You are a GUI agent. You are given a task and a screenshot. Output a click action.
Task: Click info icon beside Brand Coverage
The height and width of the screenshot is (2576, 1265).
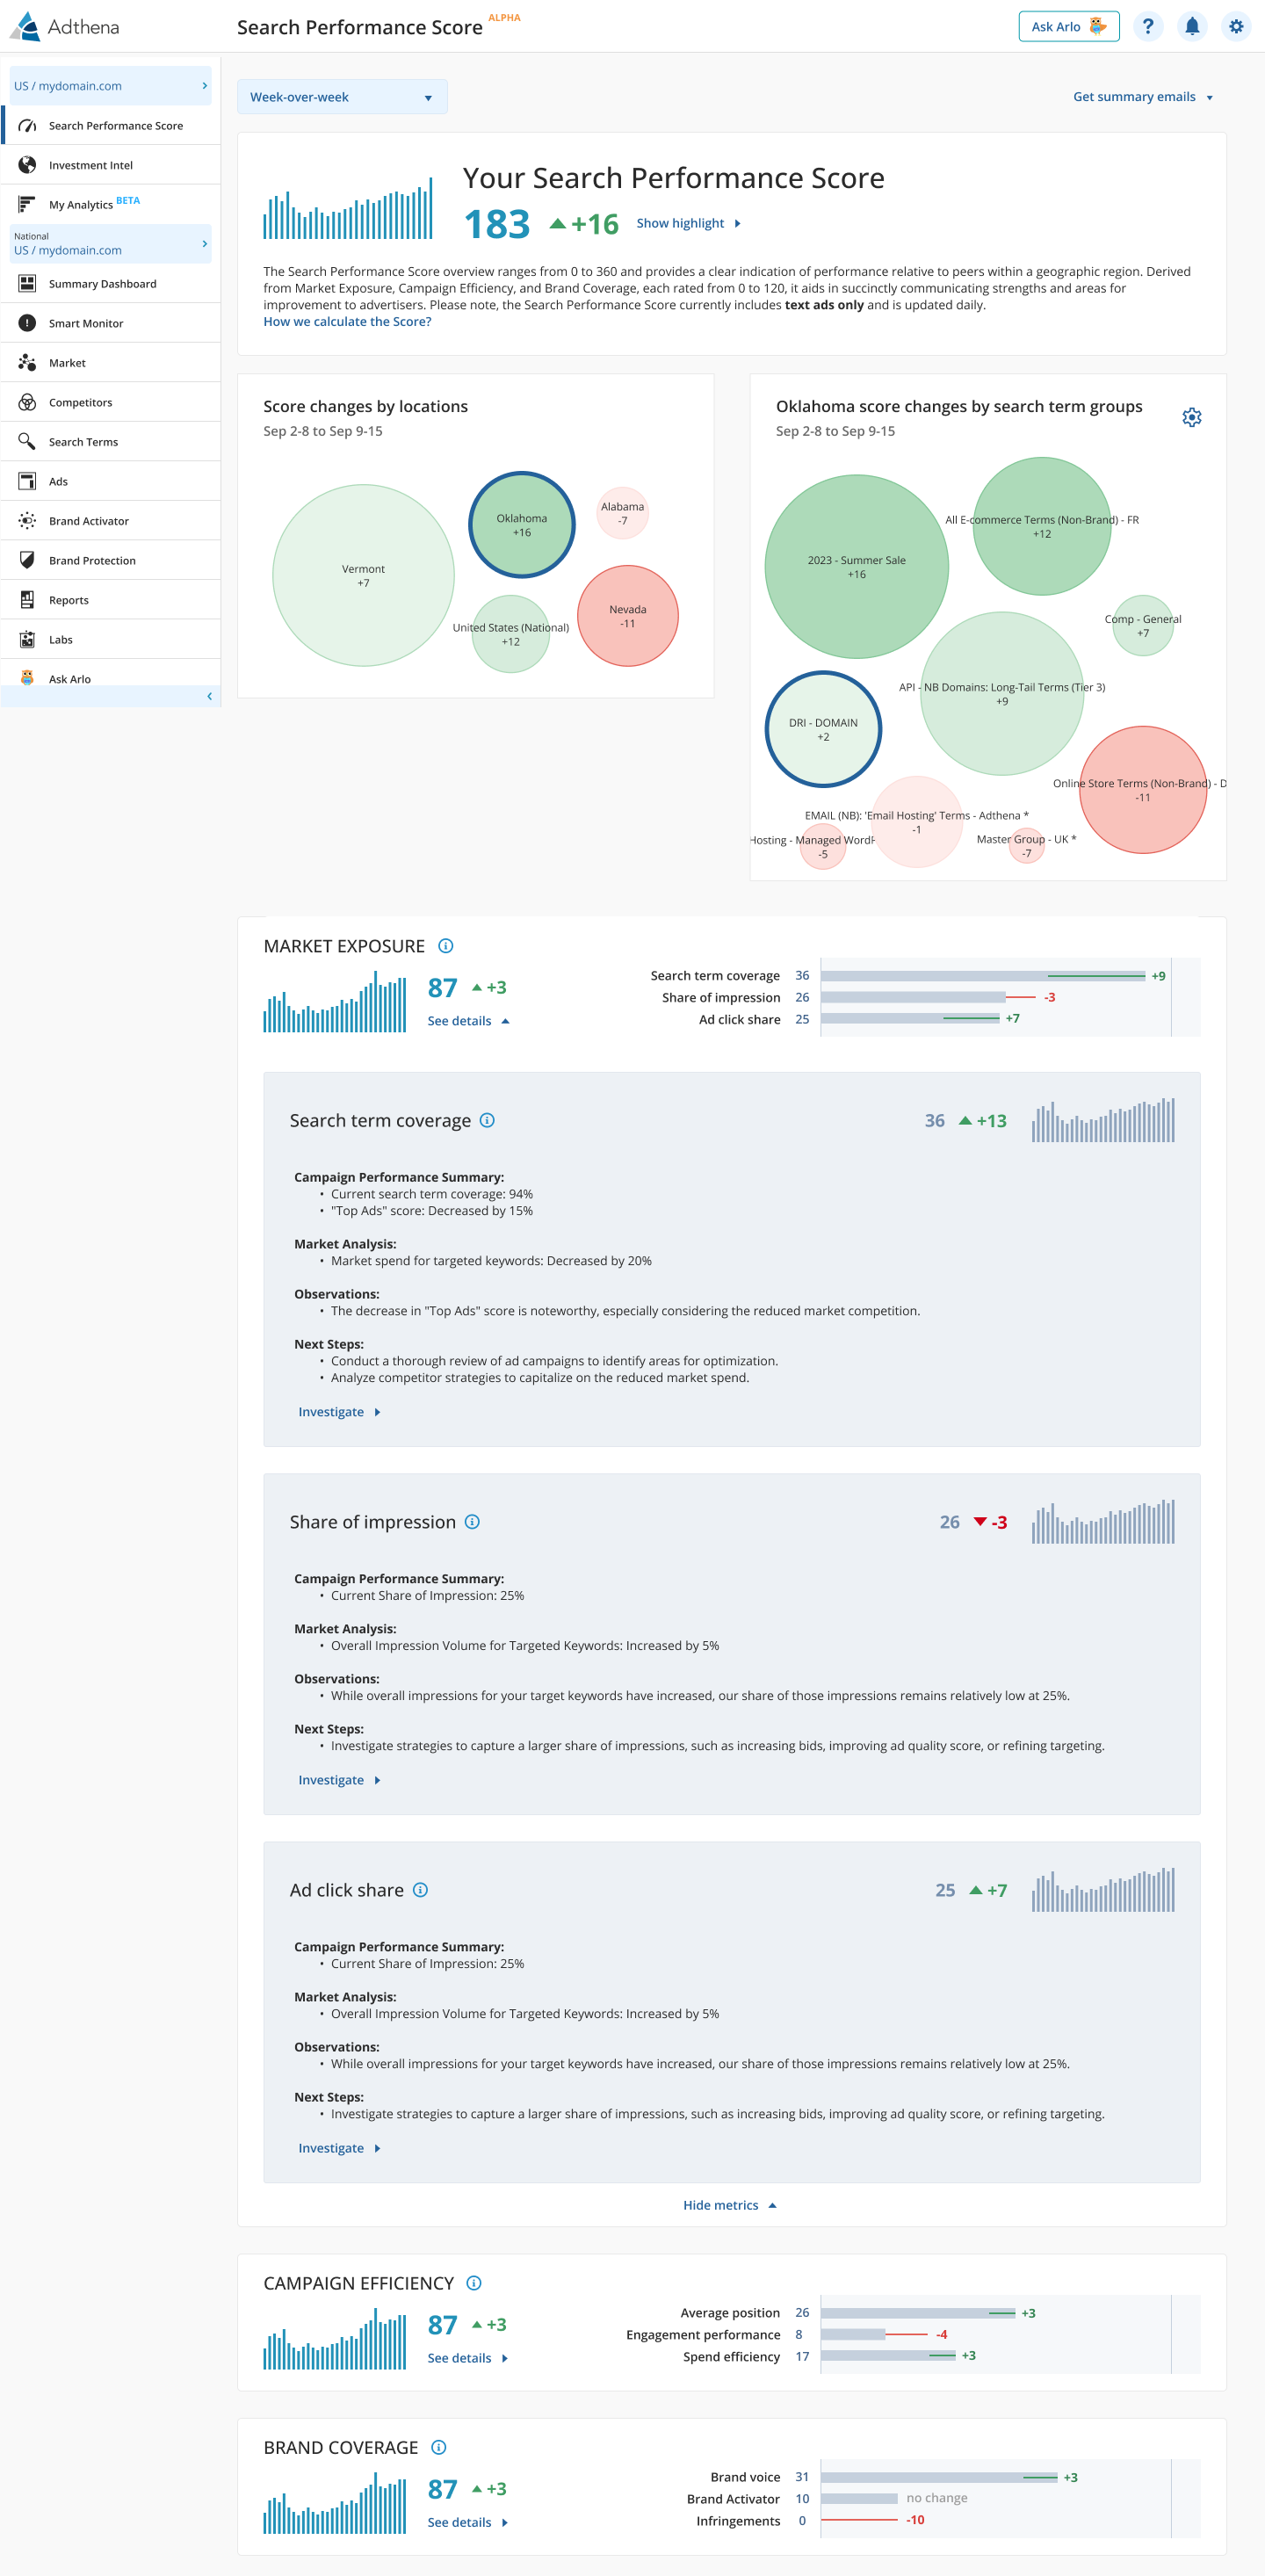click(438, 2447)
